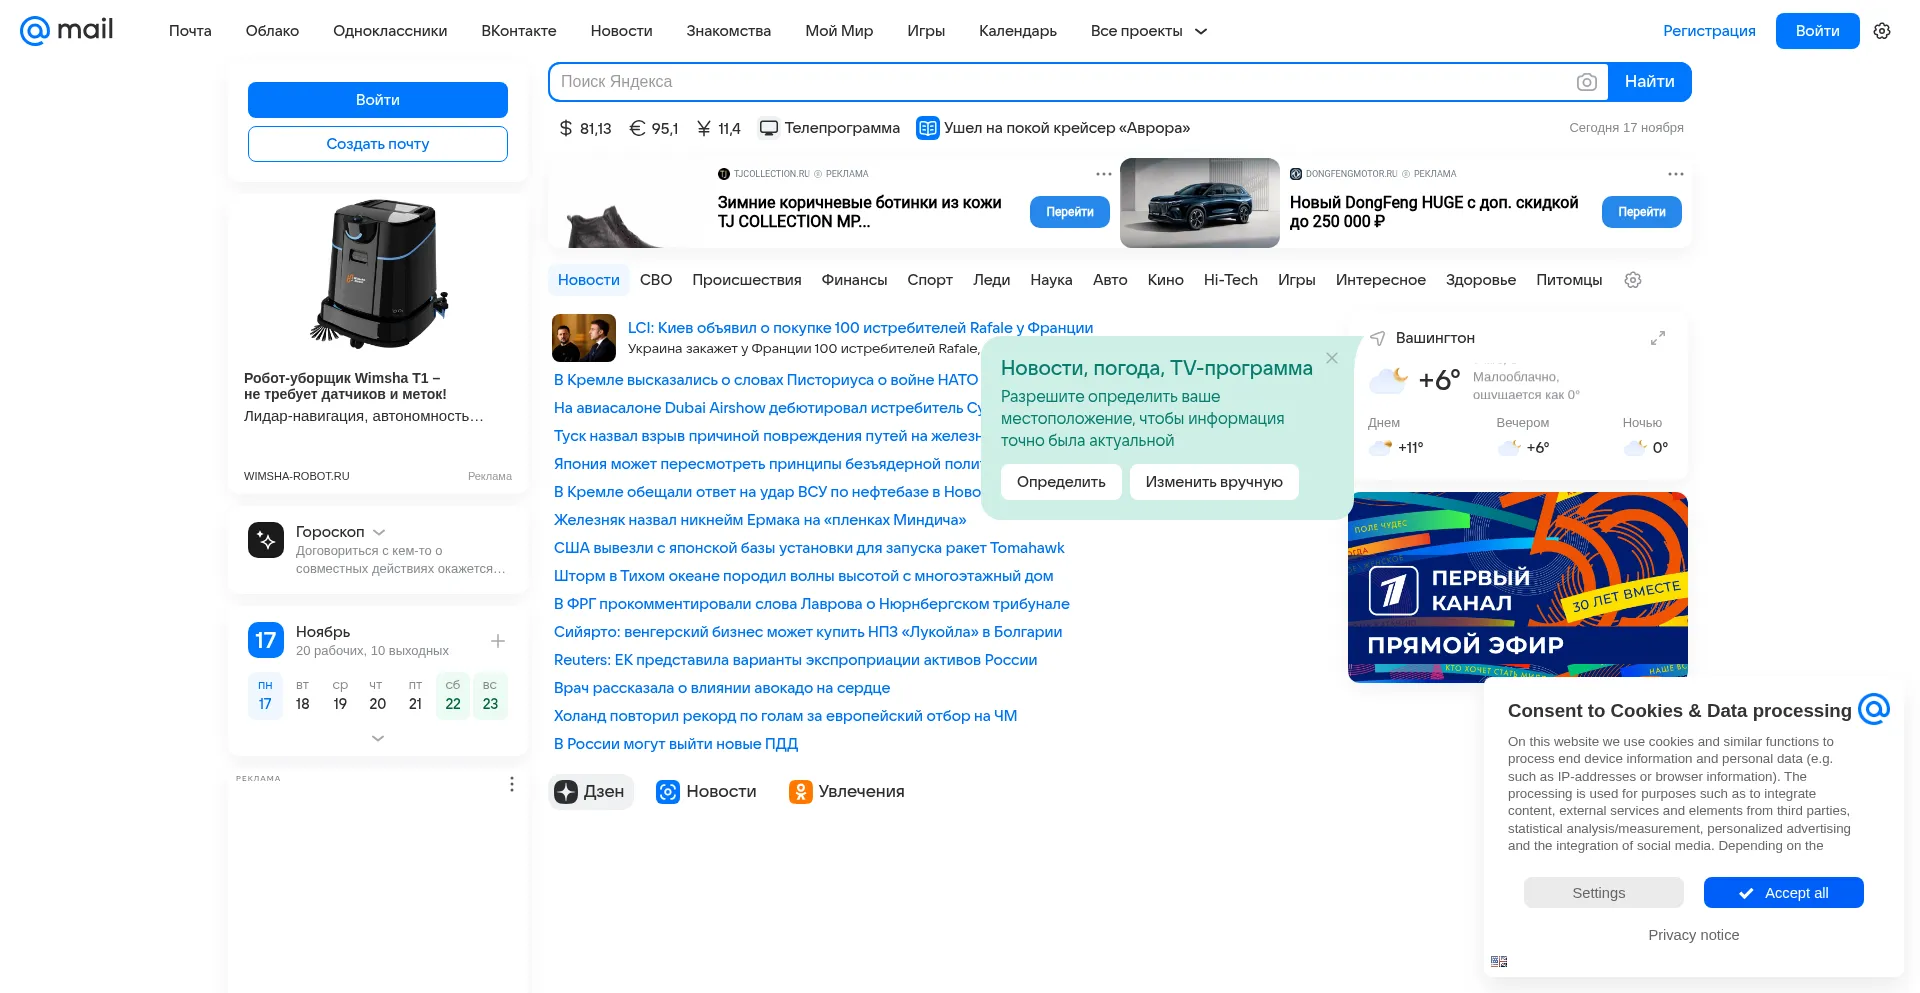Open the Hi-Tech news tab
The image size is (1920, 993).
[x=1230, y=280]
